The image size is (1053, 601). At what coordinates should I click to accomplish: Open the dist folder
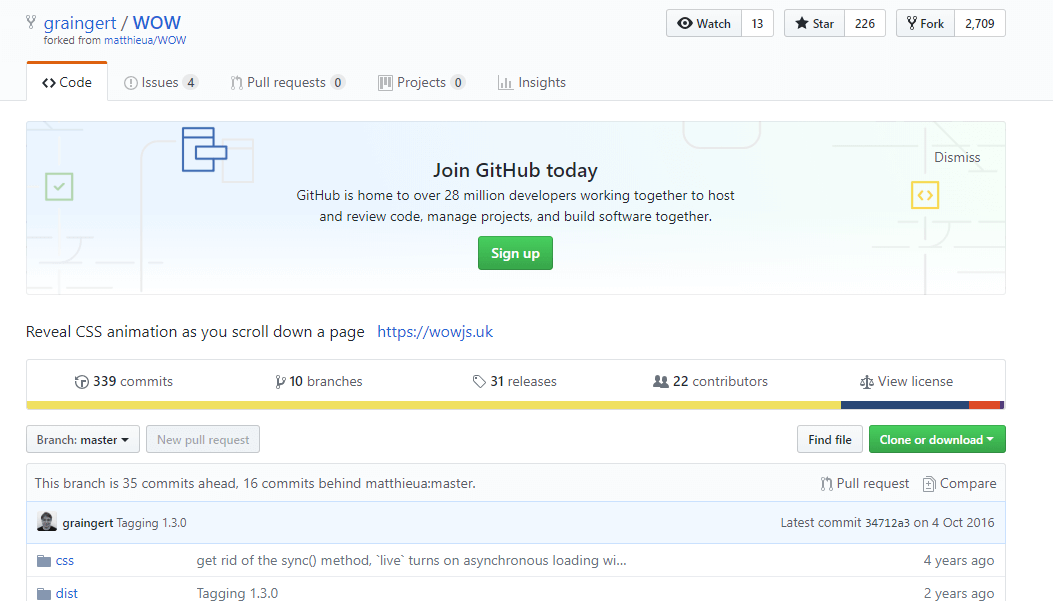coord(66,594)
